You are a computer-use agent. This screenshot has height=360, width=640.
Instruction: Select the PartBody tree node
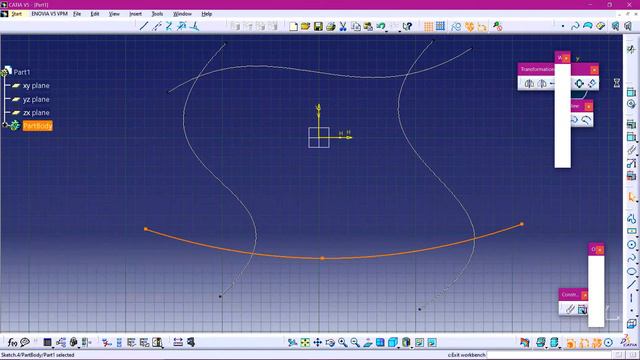tap(38, 126)
